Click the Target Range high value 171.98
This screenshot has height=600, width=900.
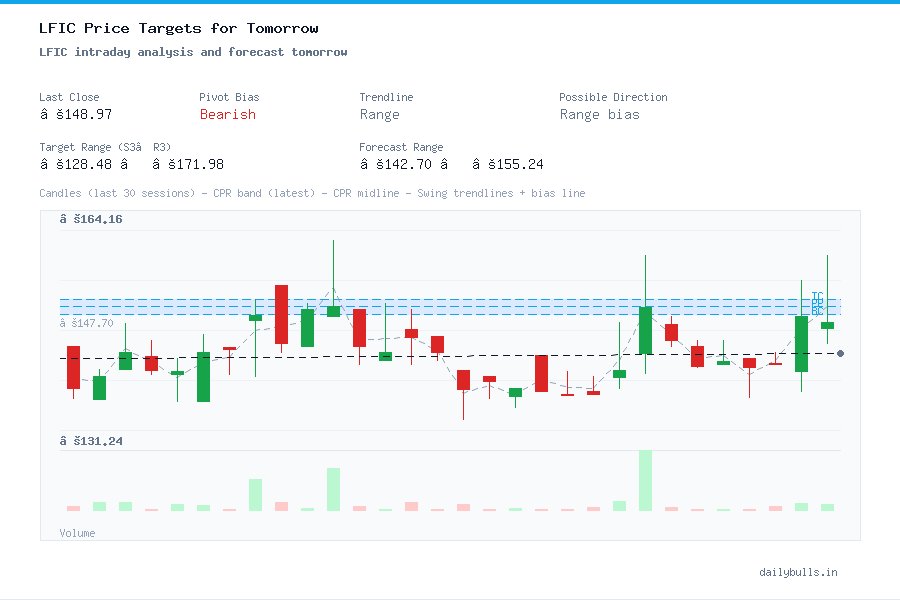point(188,164)
